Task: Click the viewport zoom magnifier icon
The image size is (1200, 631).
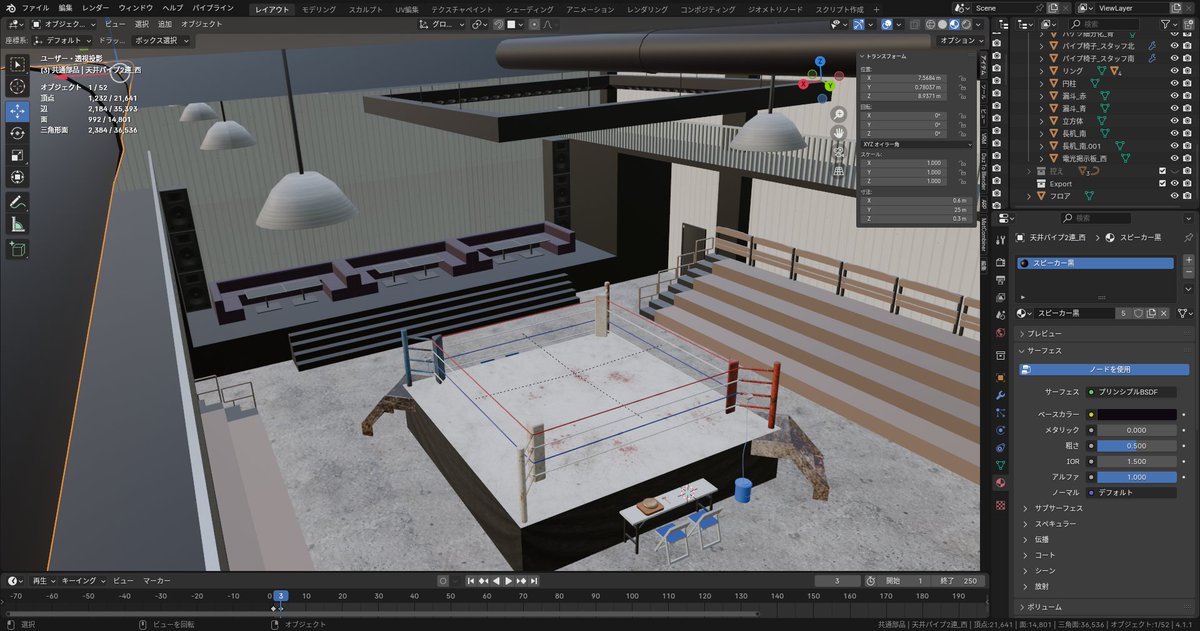Action: pos(840,114)
